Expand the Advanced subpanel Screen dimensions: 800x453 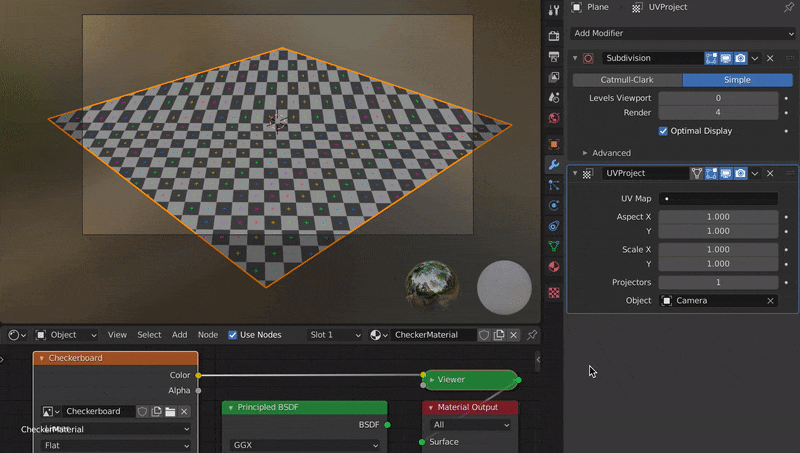pos(585,153)
